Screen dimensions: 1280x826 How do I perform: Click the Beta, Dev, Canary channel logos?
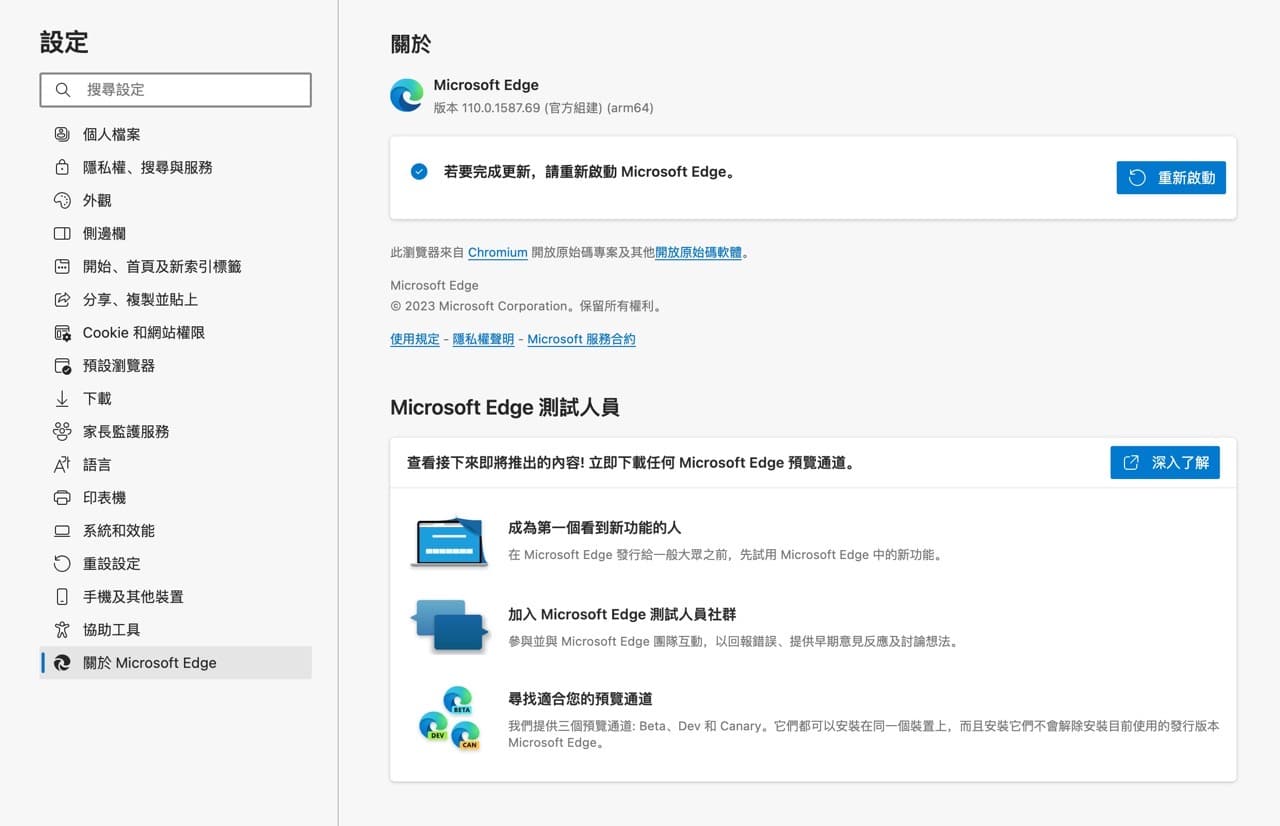tap(449, 718)
